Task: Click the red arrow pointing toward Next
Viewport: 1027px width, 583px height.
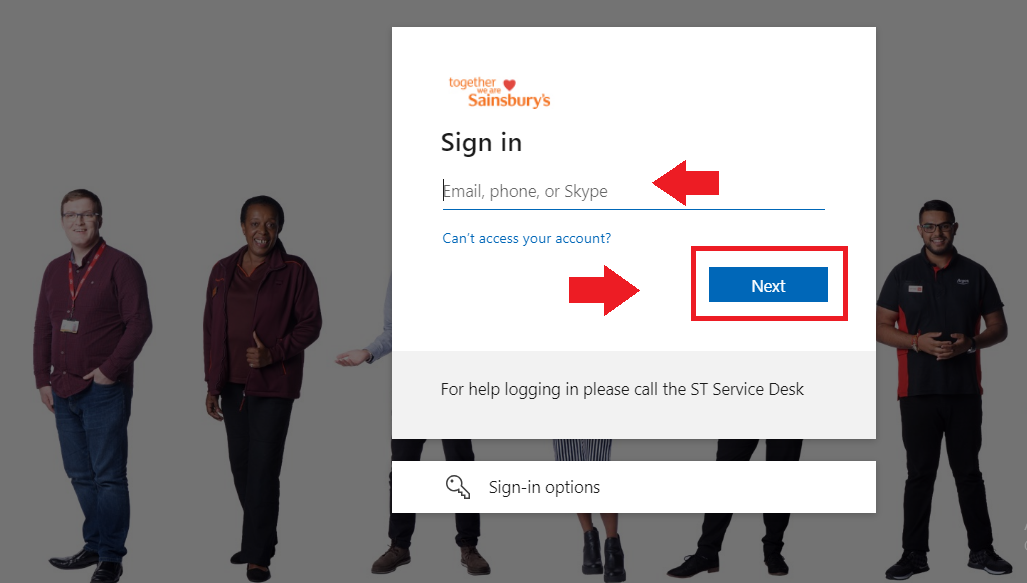Action: click(x=604, y=290)
